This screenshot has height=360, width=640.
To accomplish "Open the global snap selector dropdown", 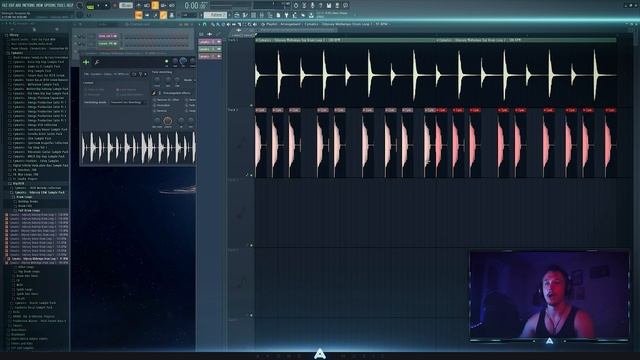I will [189, 15].
